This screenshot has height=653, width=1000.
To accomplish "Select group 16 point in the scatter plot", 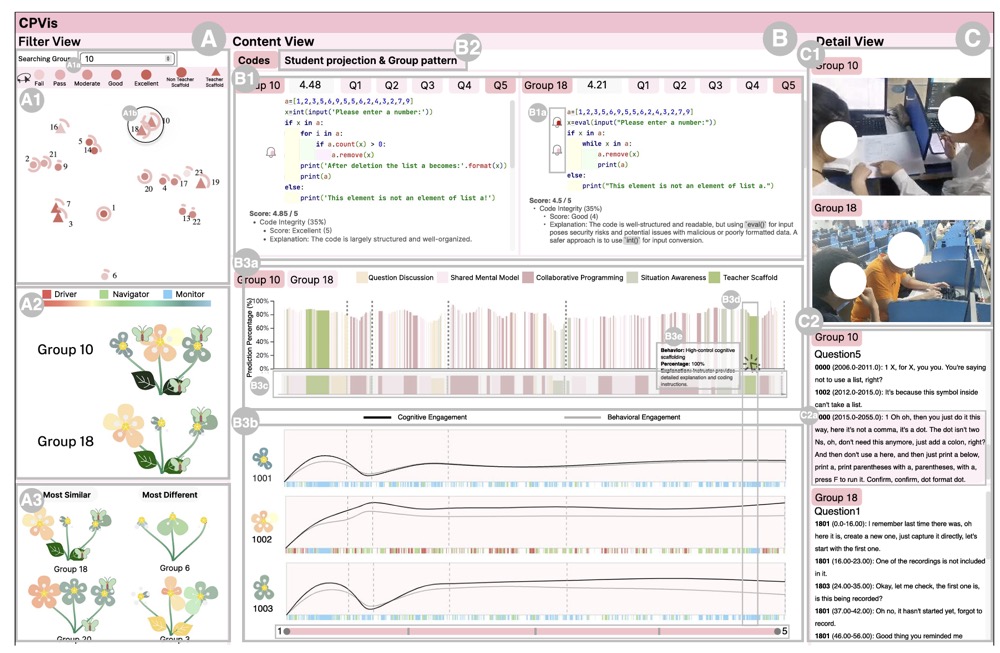I will [62, 126].
